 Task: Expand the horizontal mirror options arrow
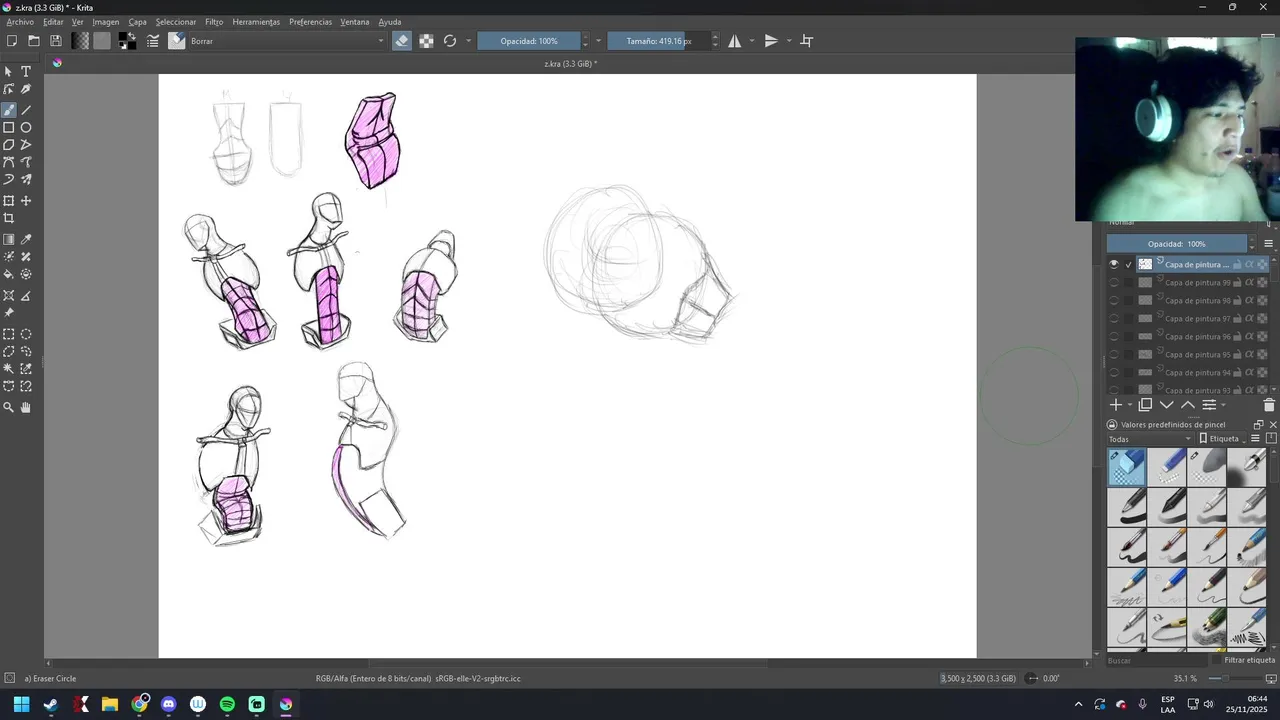click(x=752, y=41)
